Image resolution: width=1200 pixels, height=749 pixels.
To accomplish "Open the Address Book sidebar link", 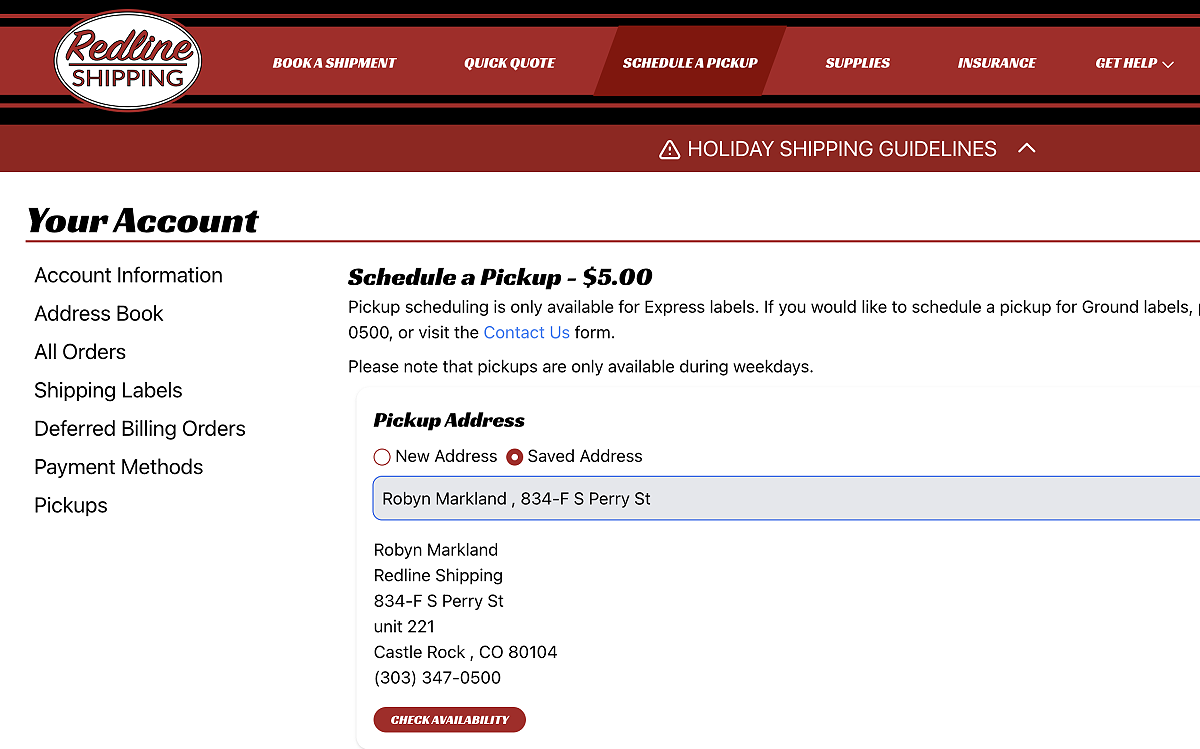I will point(99,314).
